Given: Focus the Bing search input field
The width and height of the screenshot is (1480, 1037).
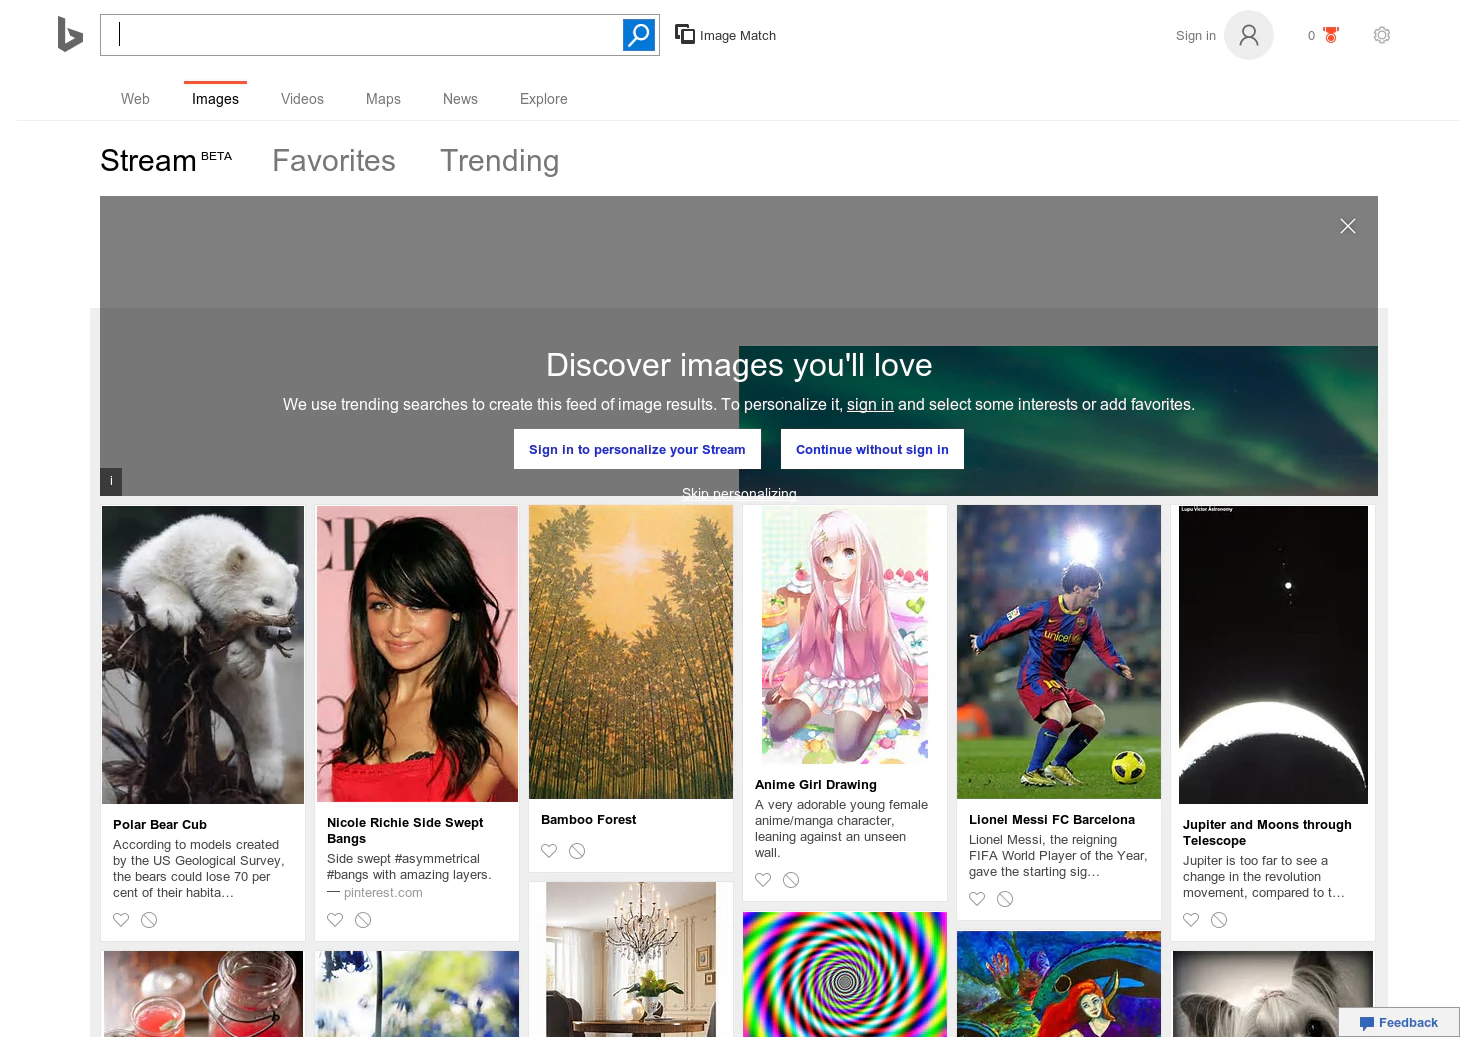Looking at the screenshot, I should (x=361, y=35).
